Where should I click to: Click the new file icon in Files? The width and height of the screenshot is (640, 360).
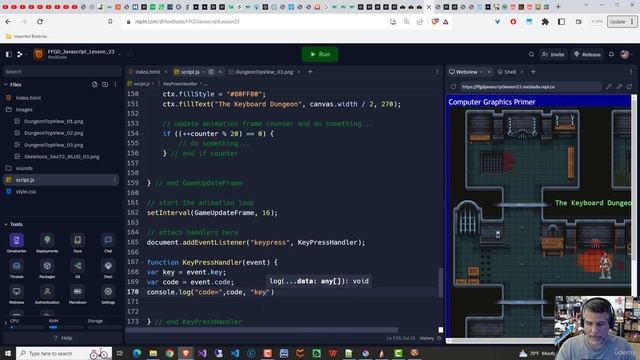(x=95, y=84)
